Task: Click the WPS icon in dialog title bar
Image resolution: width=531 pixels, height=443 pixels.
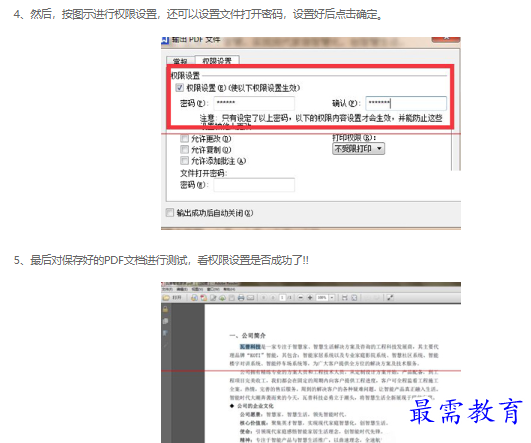Action: [x=165, y=40]
